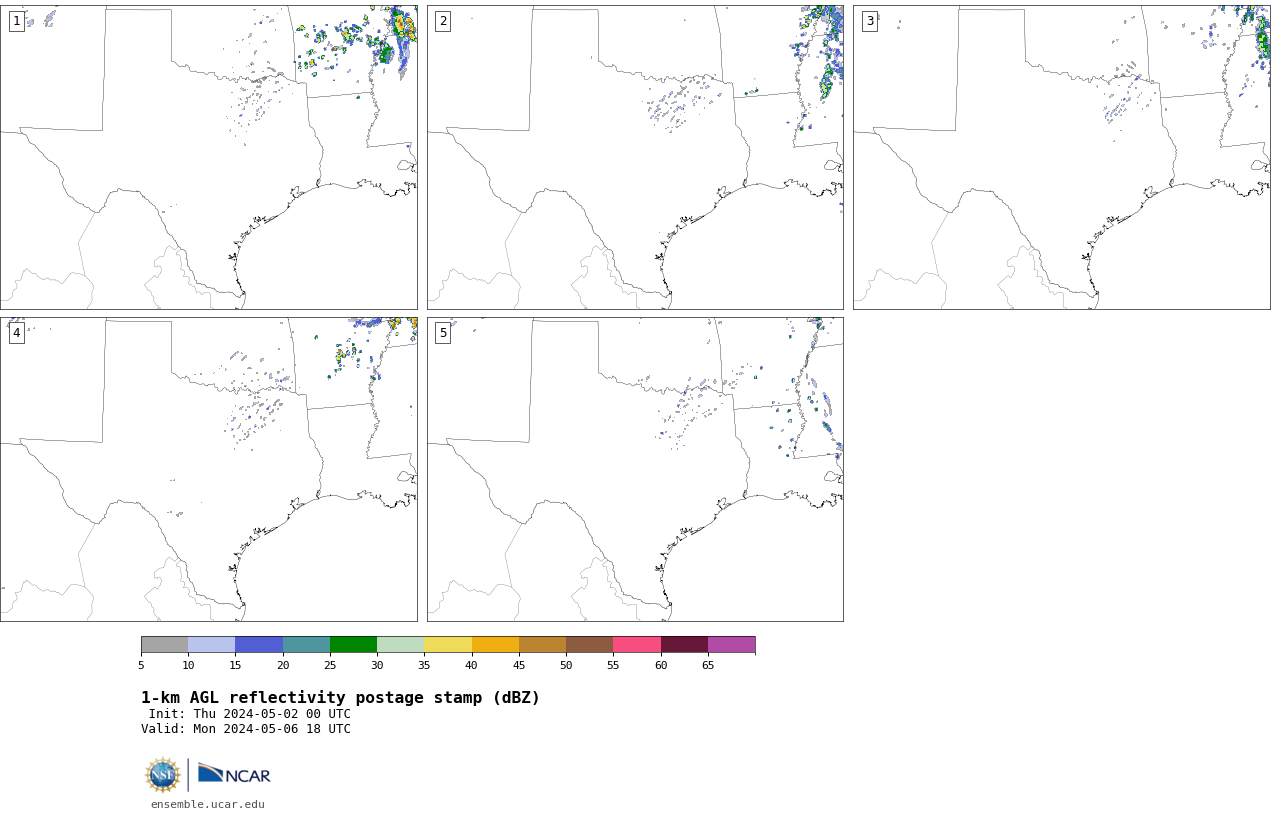Viewport: 1280px width, 815px height.
Task: Select the light blue 10-15 dBZ swatch
Action: [212, 645]
